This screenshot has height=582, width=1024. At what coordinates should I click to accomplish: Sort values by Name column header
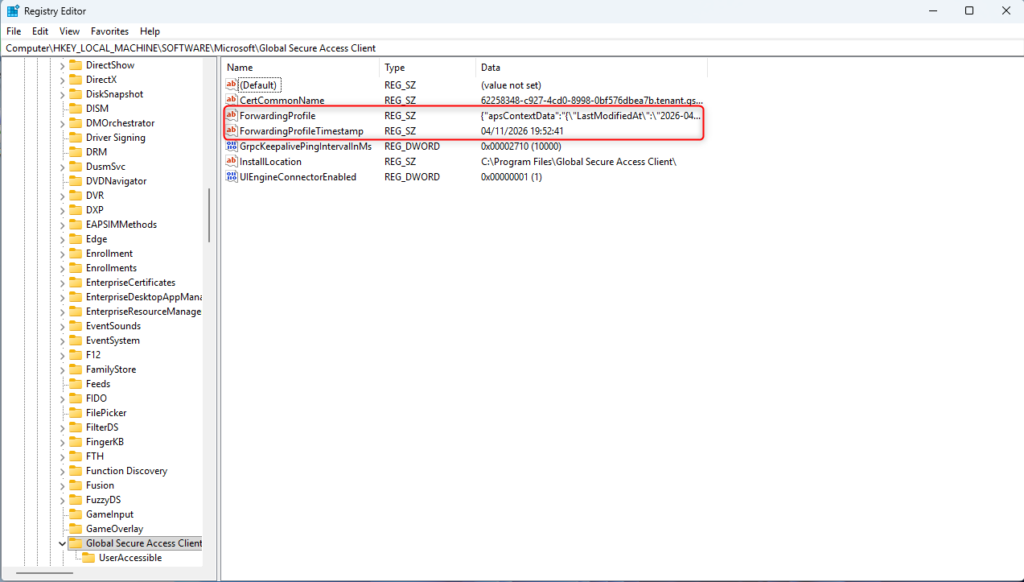point(300,67)
